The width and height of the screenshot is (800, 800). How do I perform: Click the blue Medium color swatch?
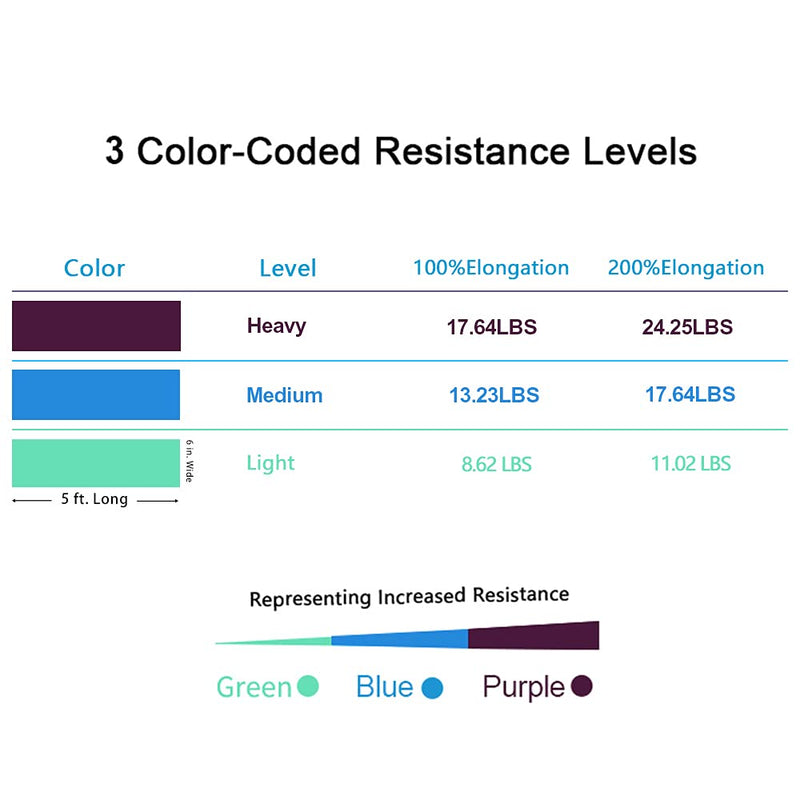coord(96,394)
